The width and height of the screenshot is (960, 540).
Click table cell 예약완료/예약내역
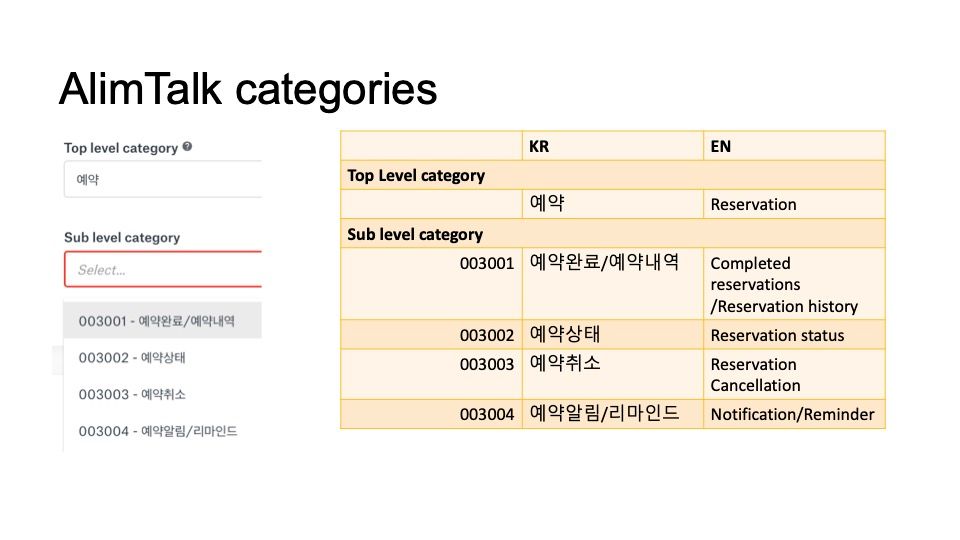(x=613, y=283)
